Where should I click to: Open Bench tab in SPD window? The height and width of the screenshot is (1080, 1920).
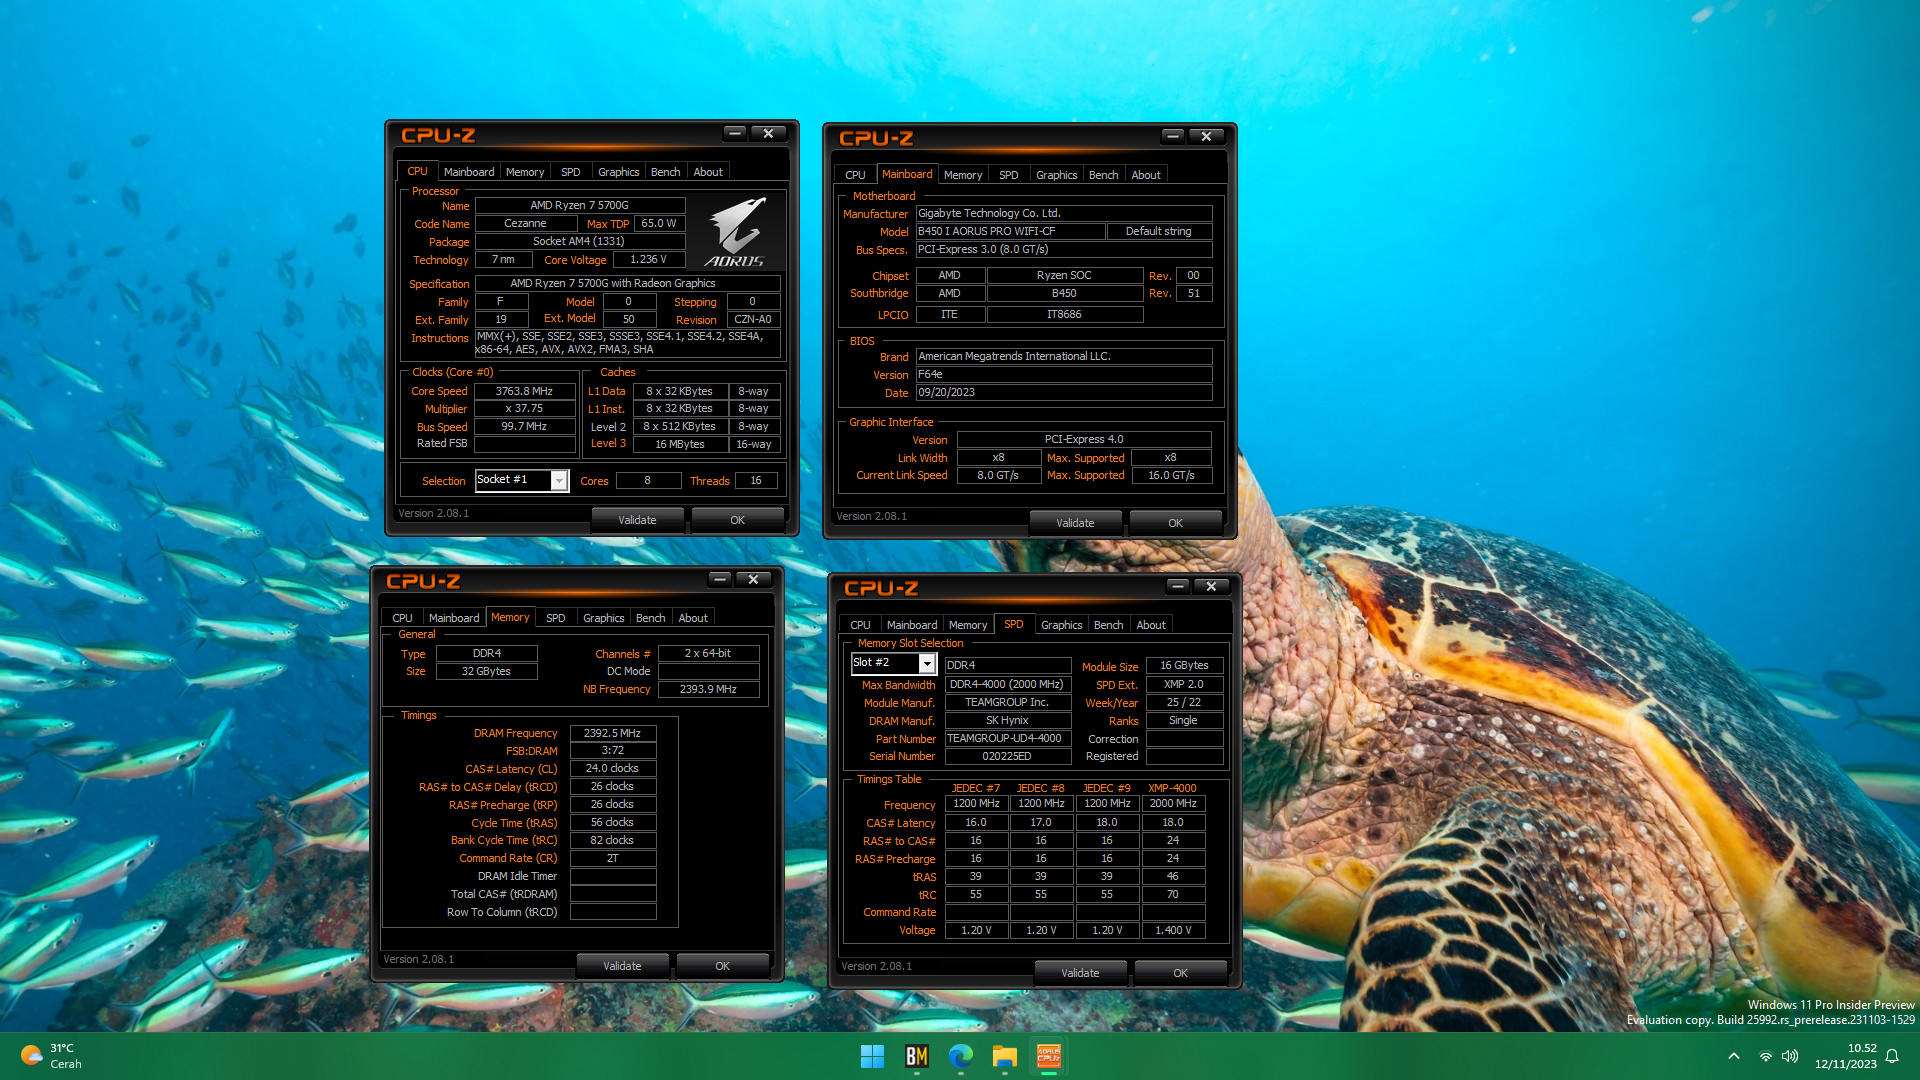pos(1108,625)
